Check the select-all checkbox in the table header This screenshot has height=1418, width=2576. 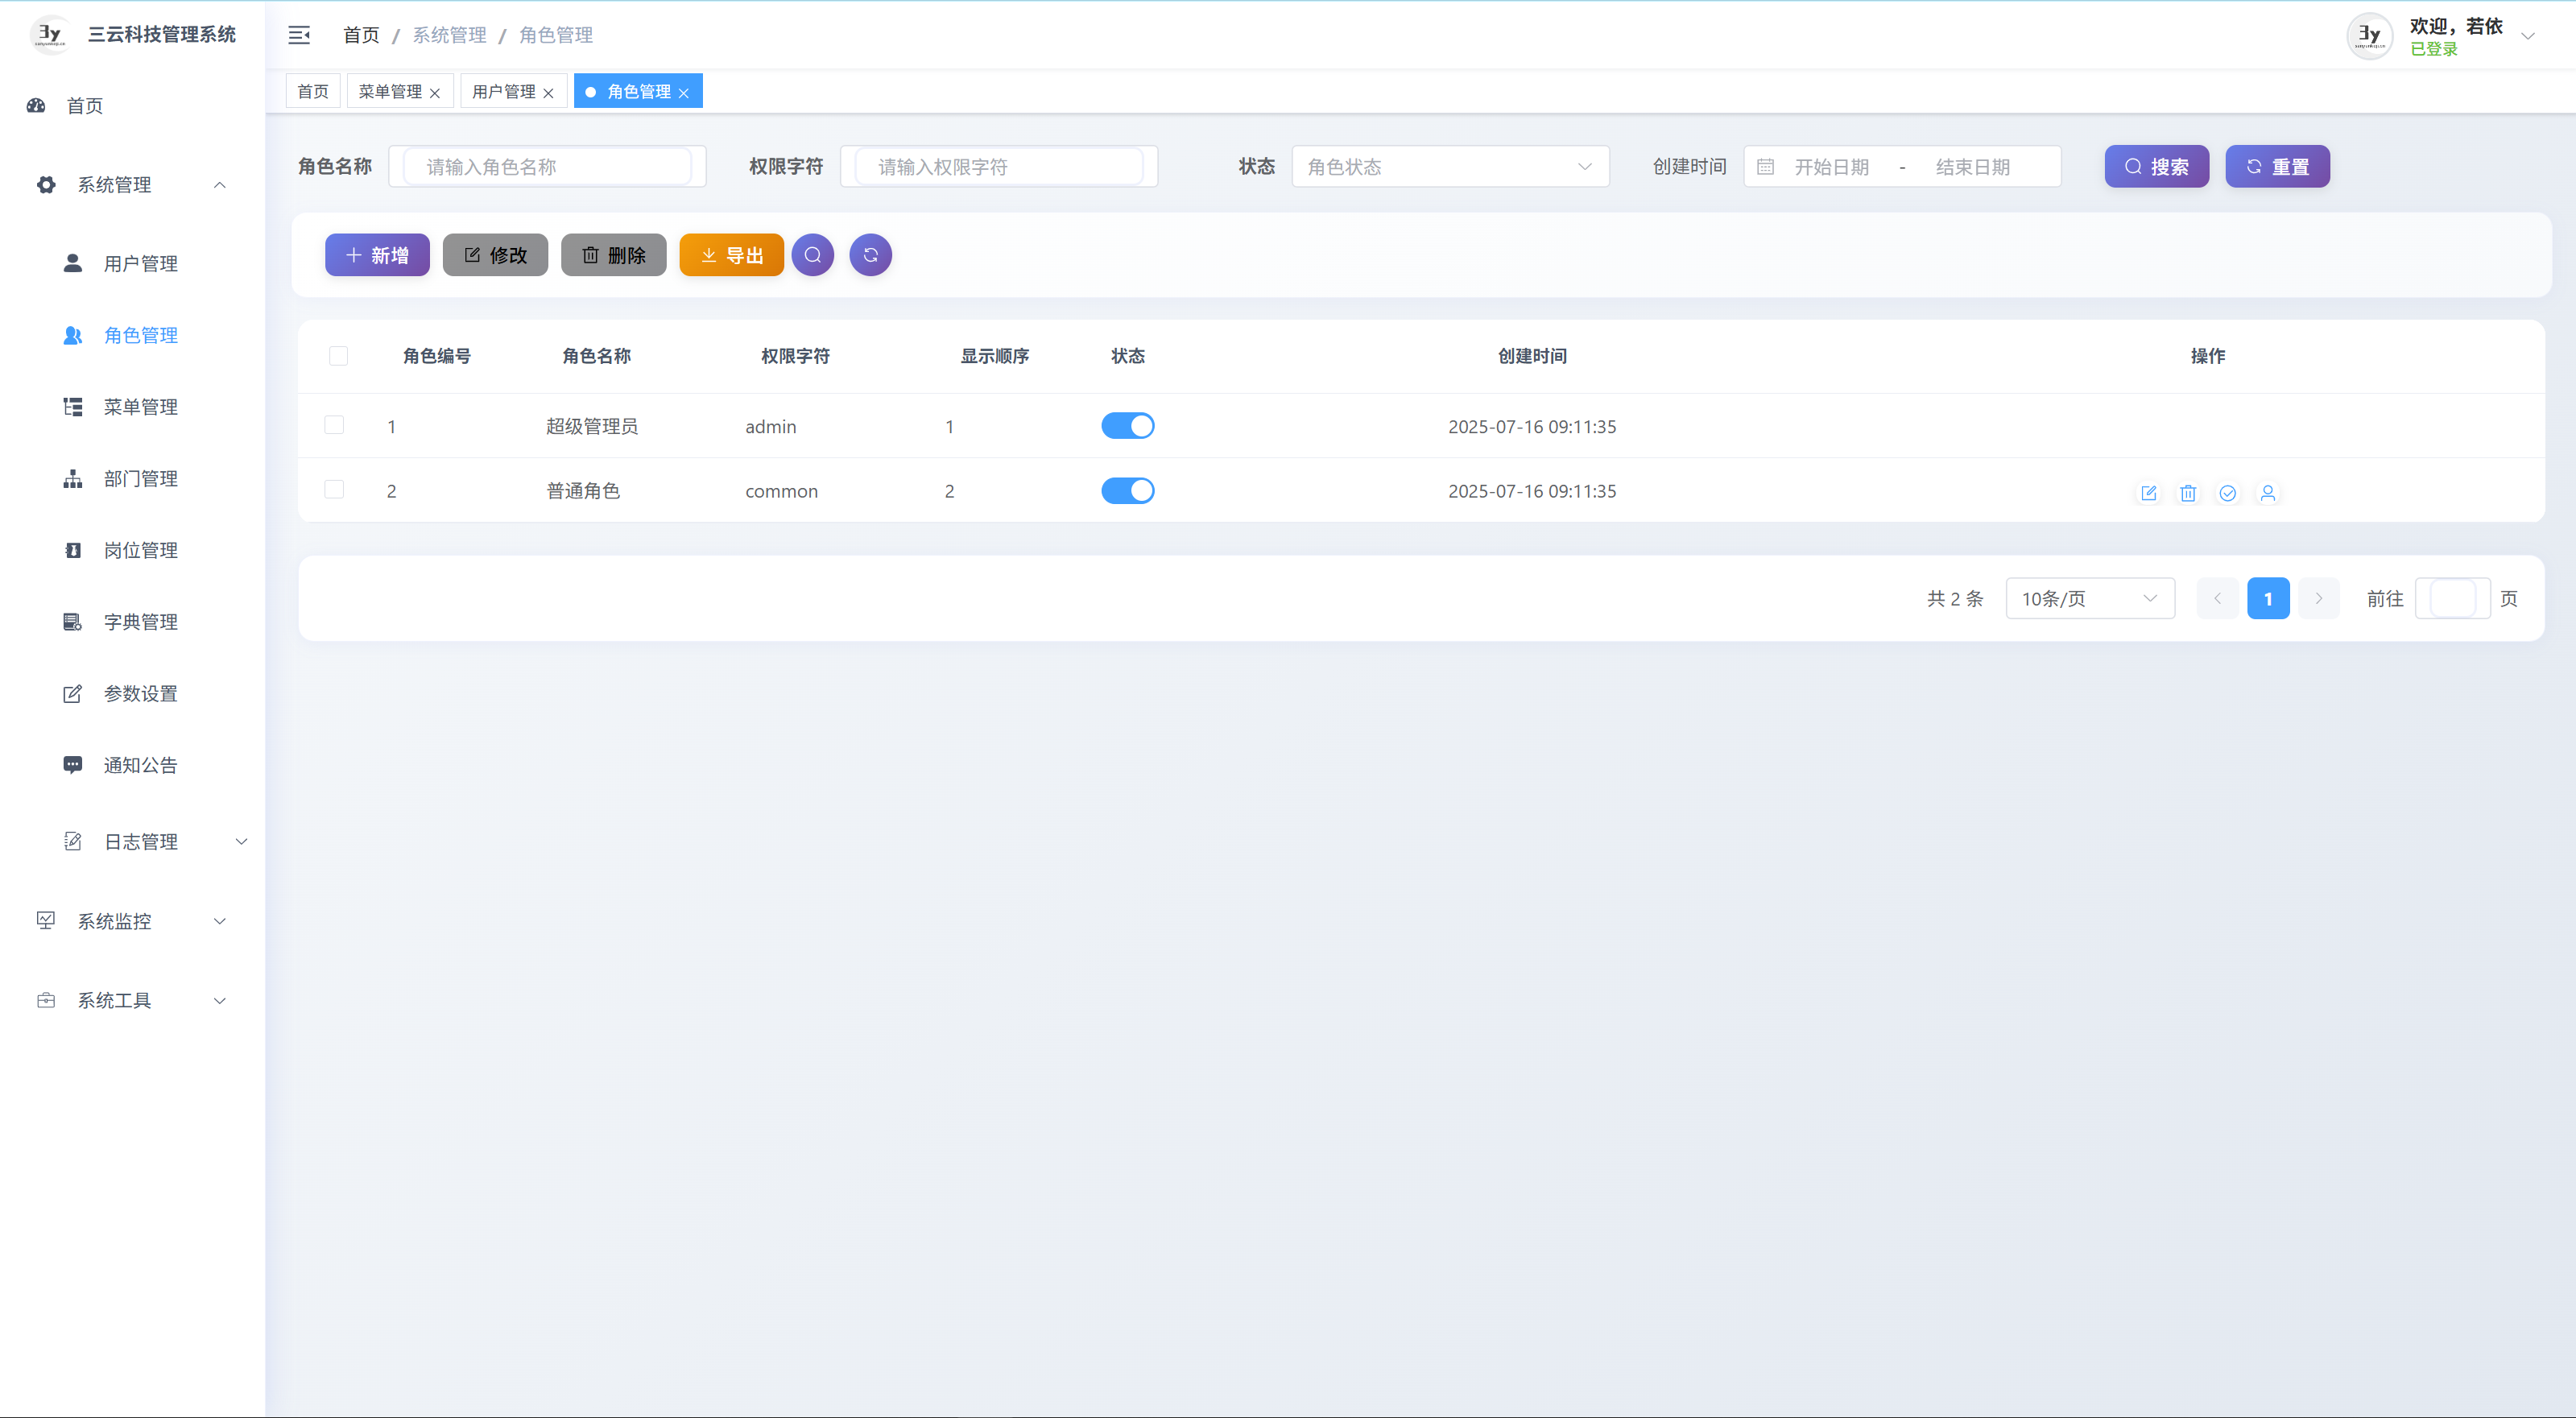pyautogui.click(x=338, y=356)
